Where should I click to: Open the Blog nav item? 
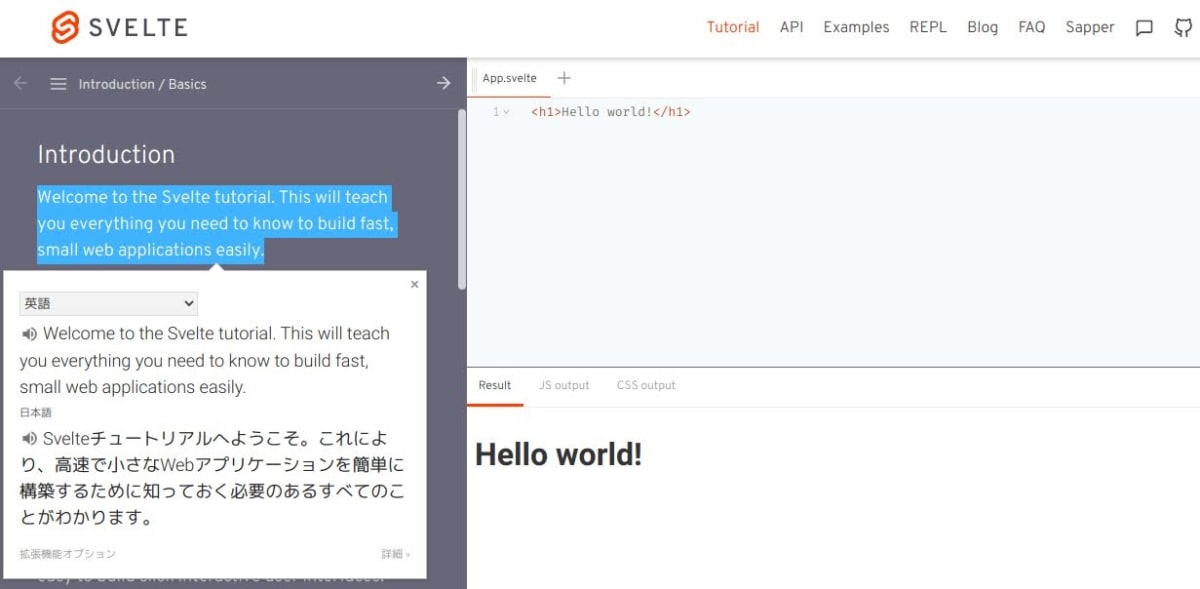(982, 27)
